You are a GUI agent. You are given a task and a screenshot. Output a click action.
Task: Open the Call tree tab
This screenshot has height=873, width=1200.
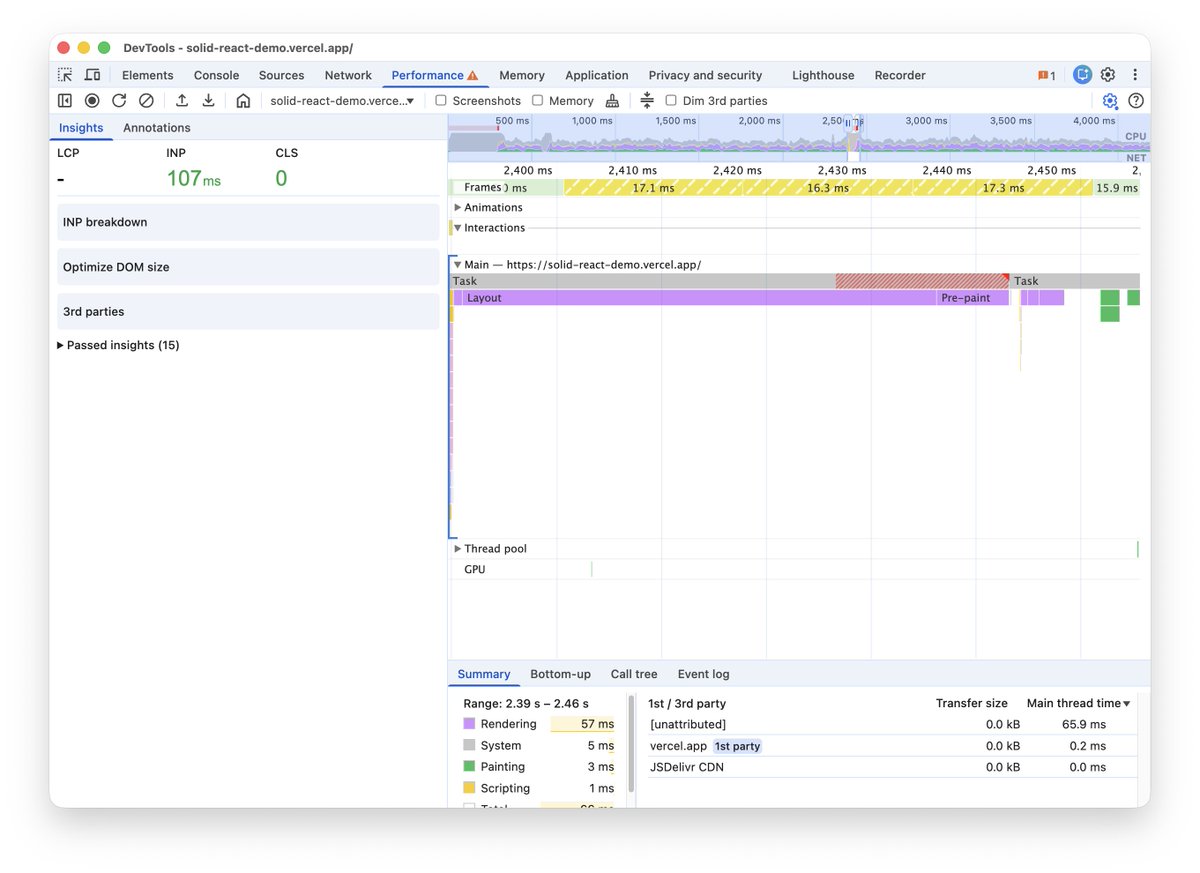pos(634,674)
